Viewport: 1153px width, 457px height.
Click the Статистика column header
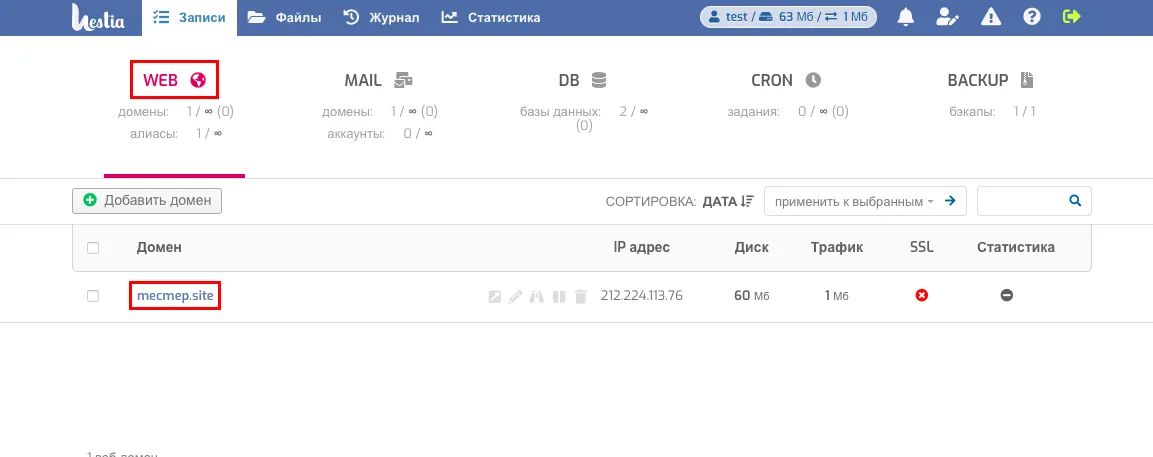click(x=1015, y=247)
